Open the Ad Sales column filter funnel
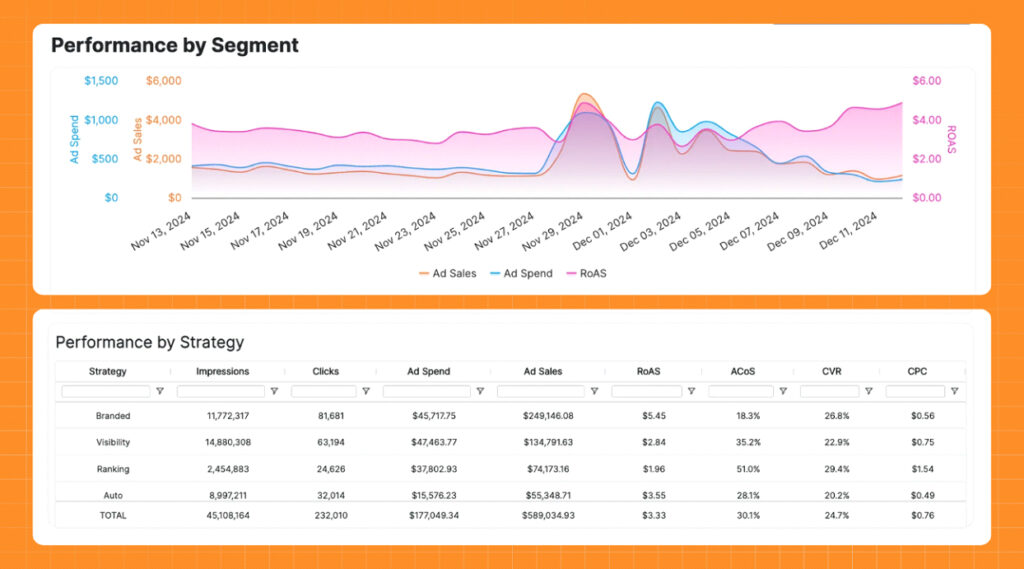Viewport: 1024px width, 569px height. 594,392
